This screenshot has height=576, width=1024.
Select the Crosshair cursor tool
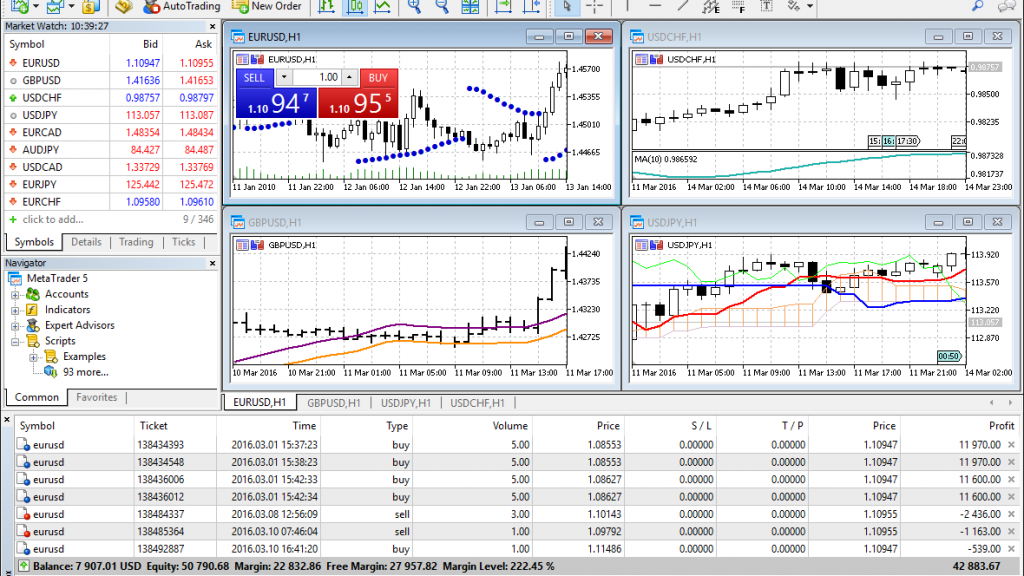click(x=595, y=6)
